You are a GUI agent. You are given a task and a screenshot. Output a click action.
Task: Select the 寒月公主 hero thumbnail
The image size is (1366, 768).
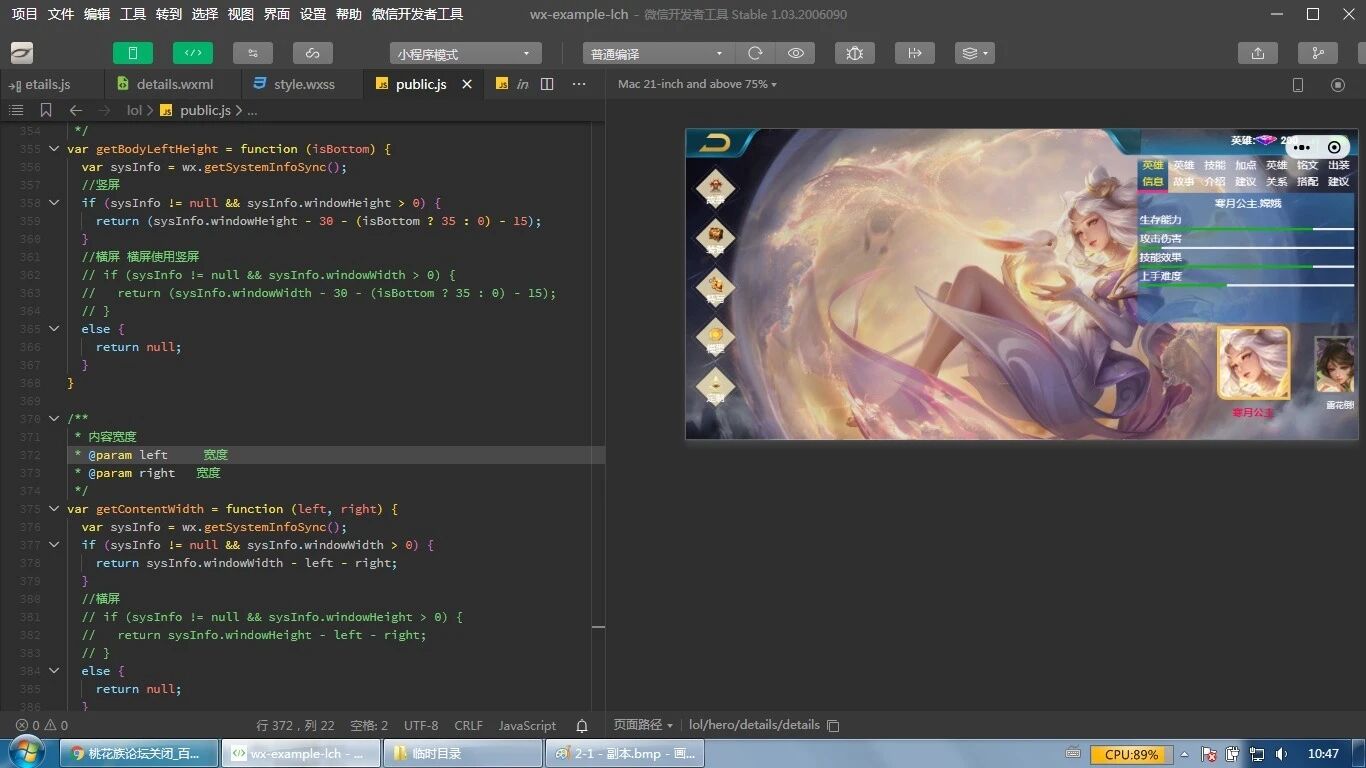[x=1254, y=363]
